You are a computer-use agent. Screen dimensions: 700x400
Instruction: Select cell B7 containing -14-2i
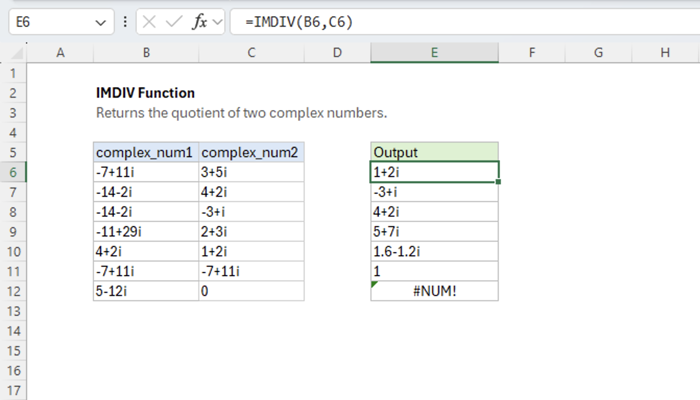pyautogui.click(x=146, y=192)
